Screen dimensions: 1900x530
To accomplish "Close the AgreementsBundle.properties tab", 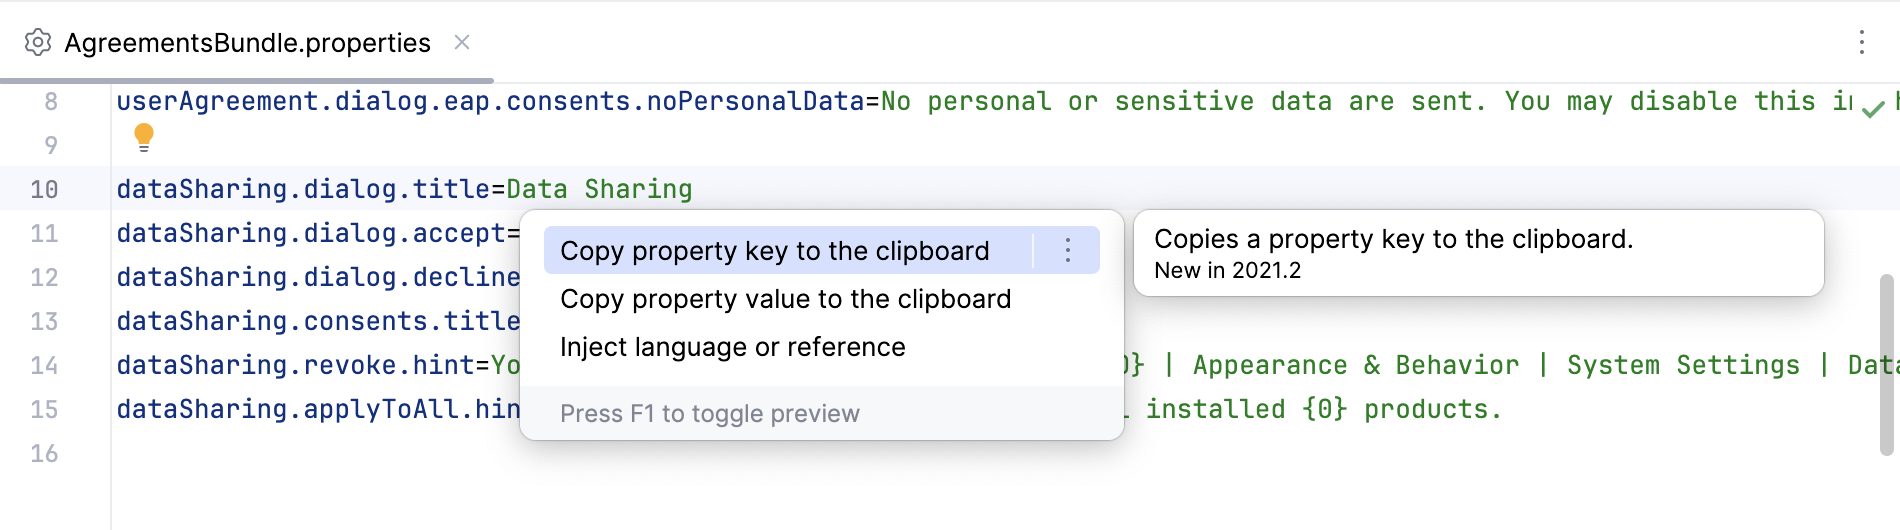I will pos(462,42).
